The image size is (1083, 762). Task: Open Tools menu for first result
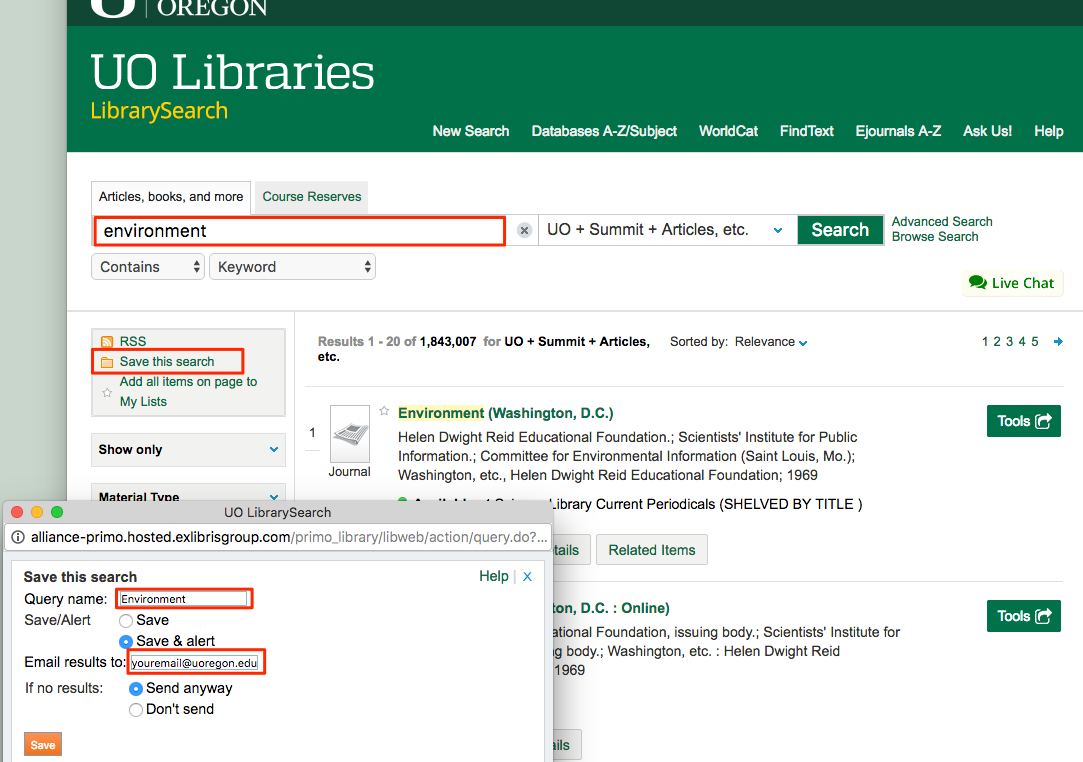(x=1024, y=421)
